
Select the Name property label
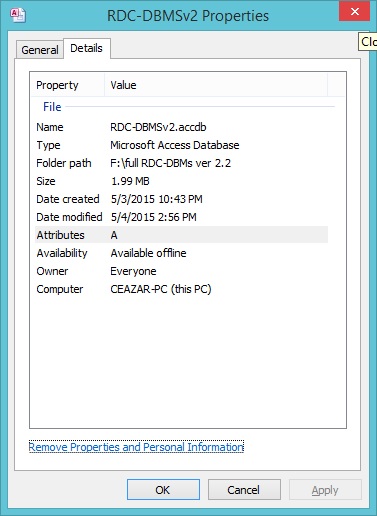[50, 127]
